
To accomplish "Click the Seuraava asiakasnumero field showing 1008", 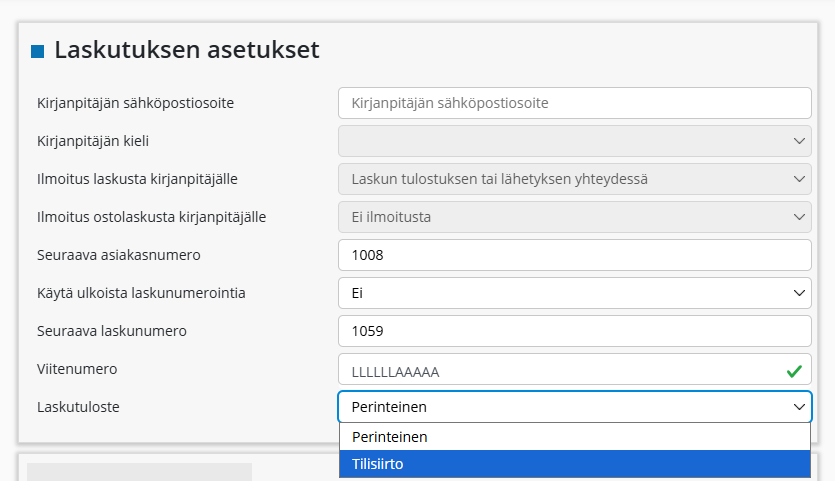I will pos(574,255).
